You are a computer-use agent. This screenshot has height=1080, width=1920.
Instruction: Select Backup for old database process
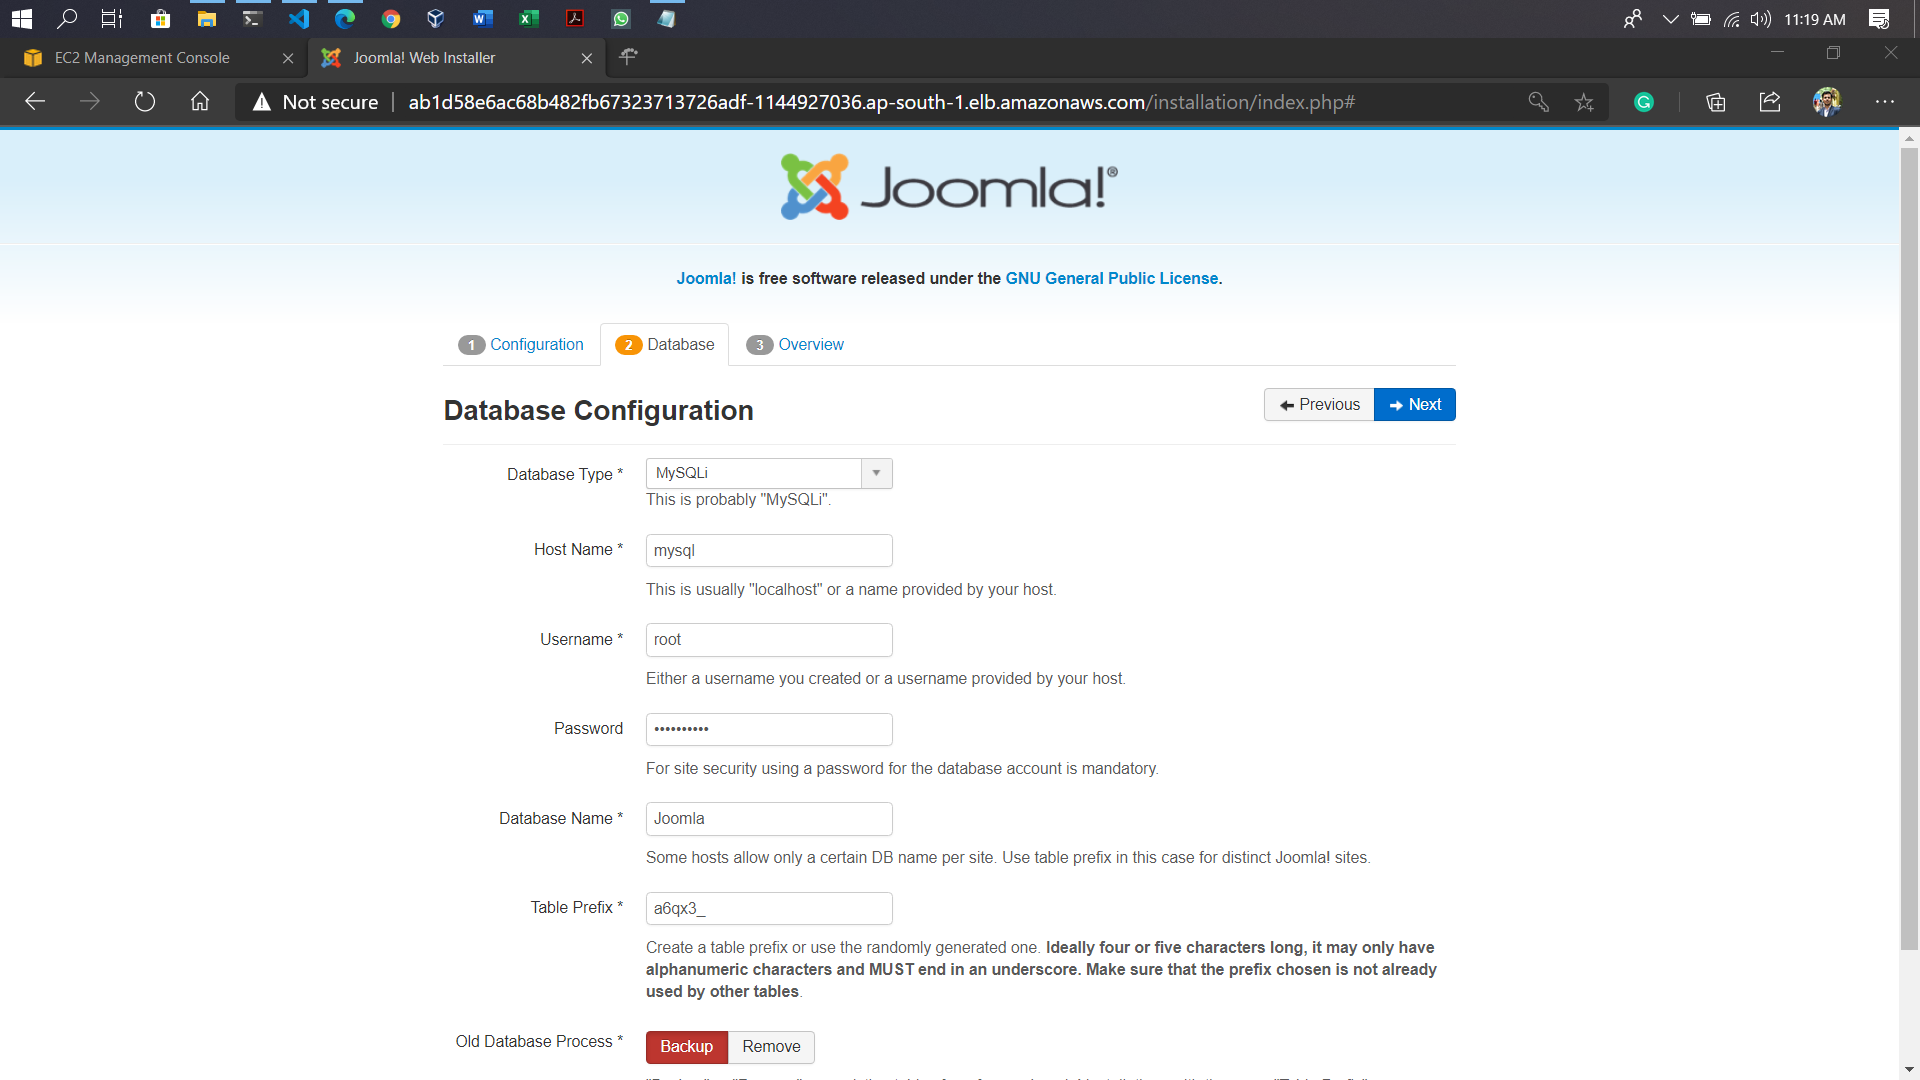[686, 1047]
